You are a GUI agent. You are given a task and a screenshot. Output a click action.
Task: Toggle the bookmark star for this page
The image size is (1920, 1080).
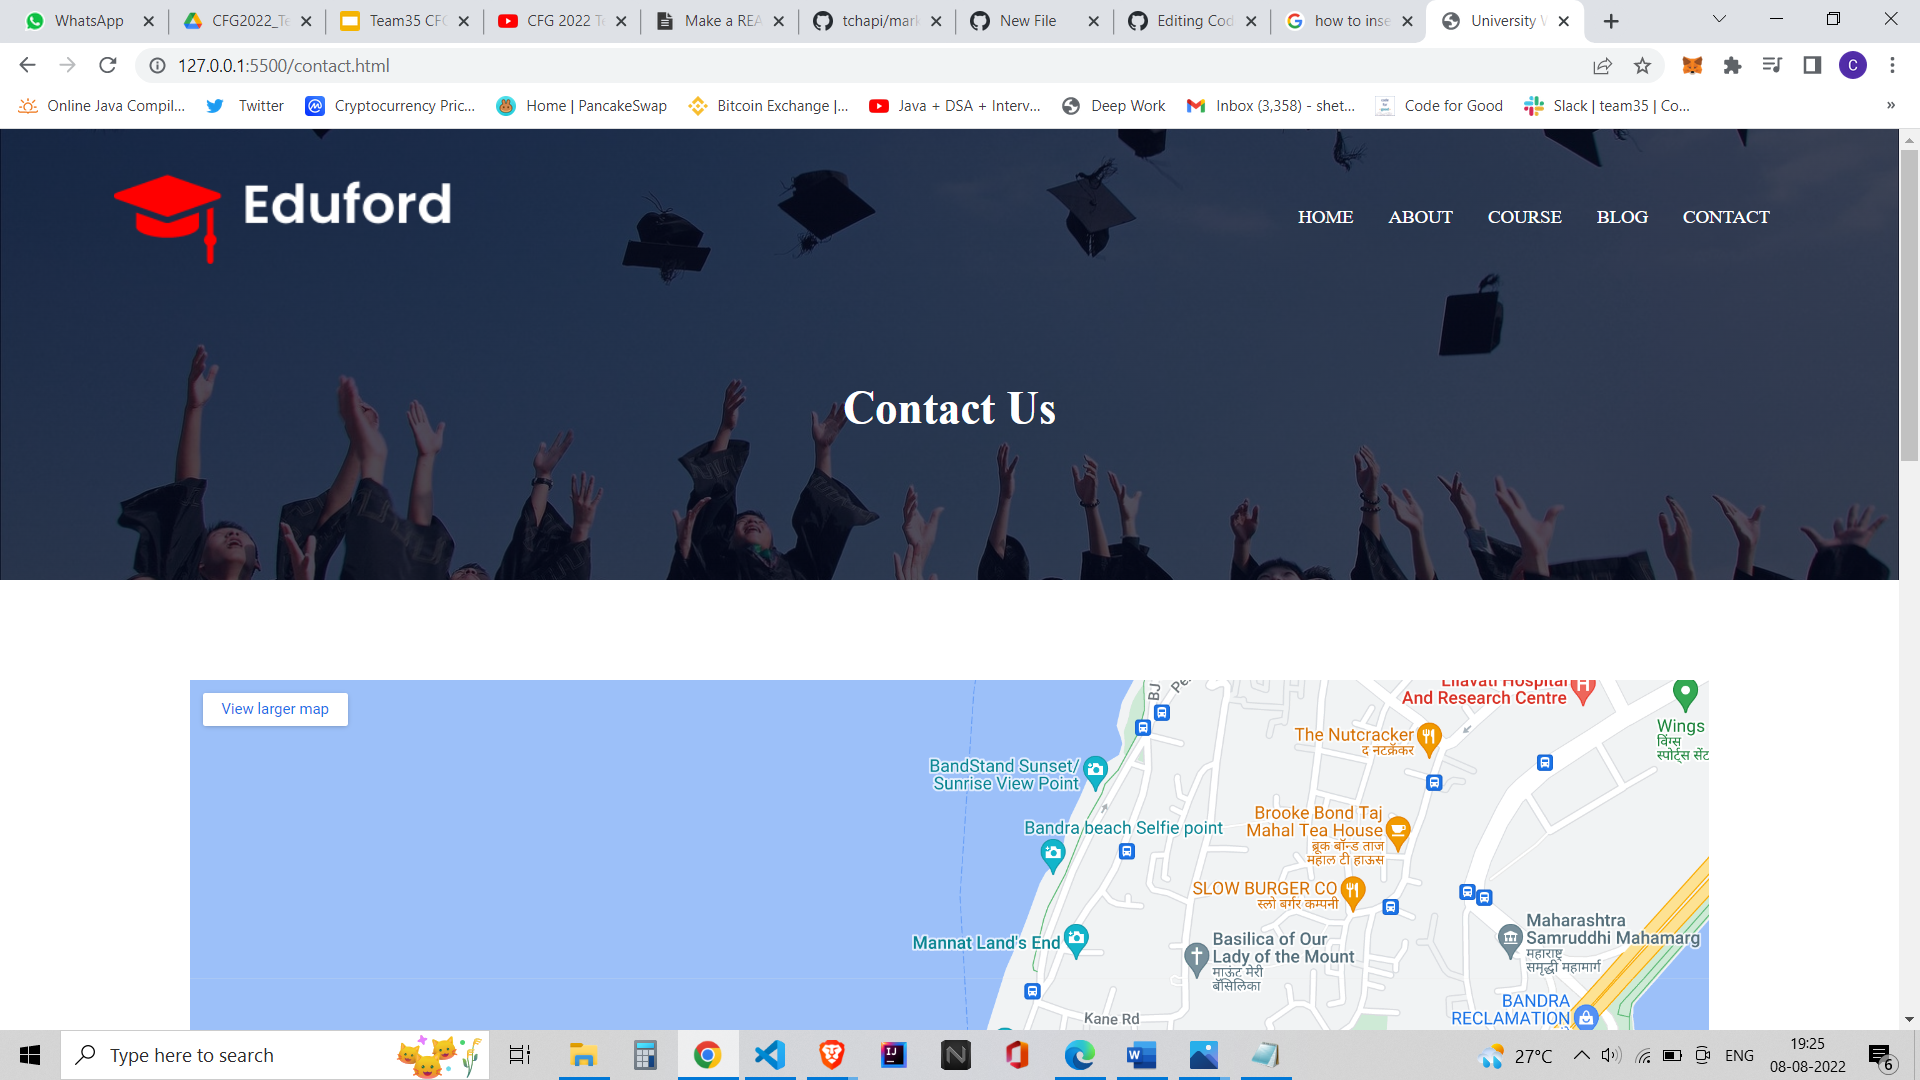click(1641, 65)
